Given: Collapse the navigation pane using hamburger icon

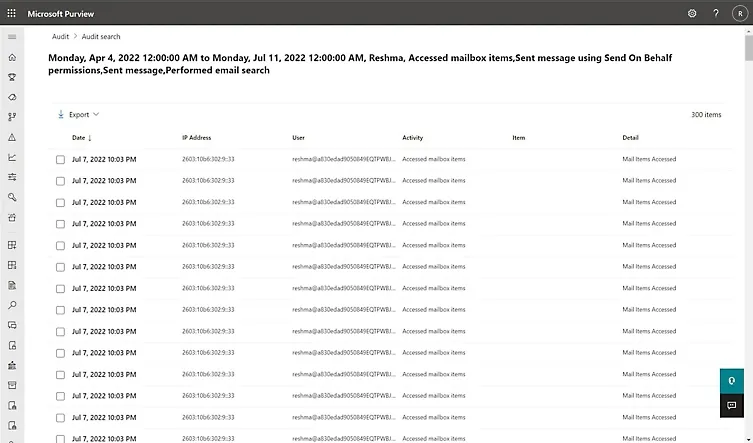Looking at the screenshot, I should click(x=12, y=37).
